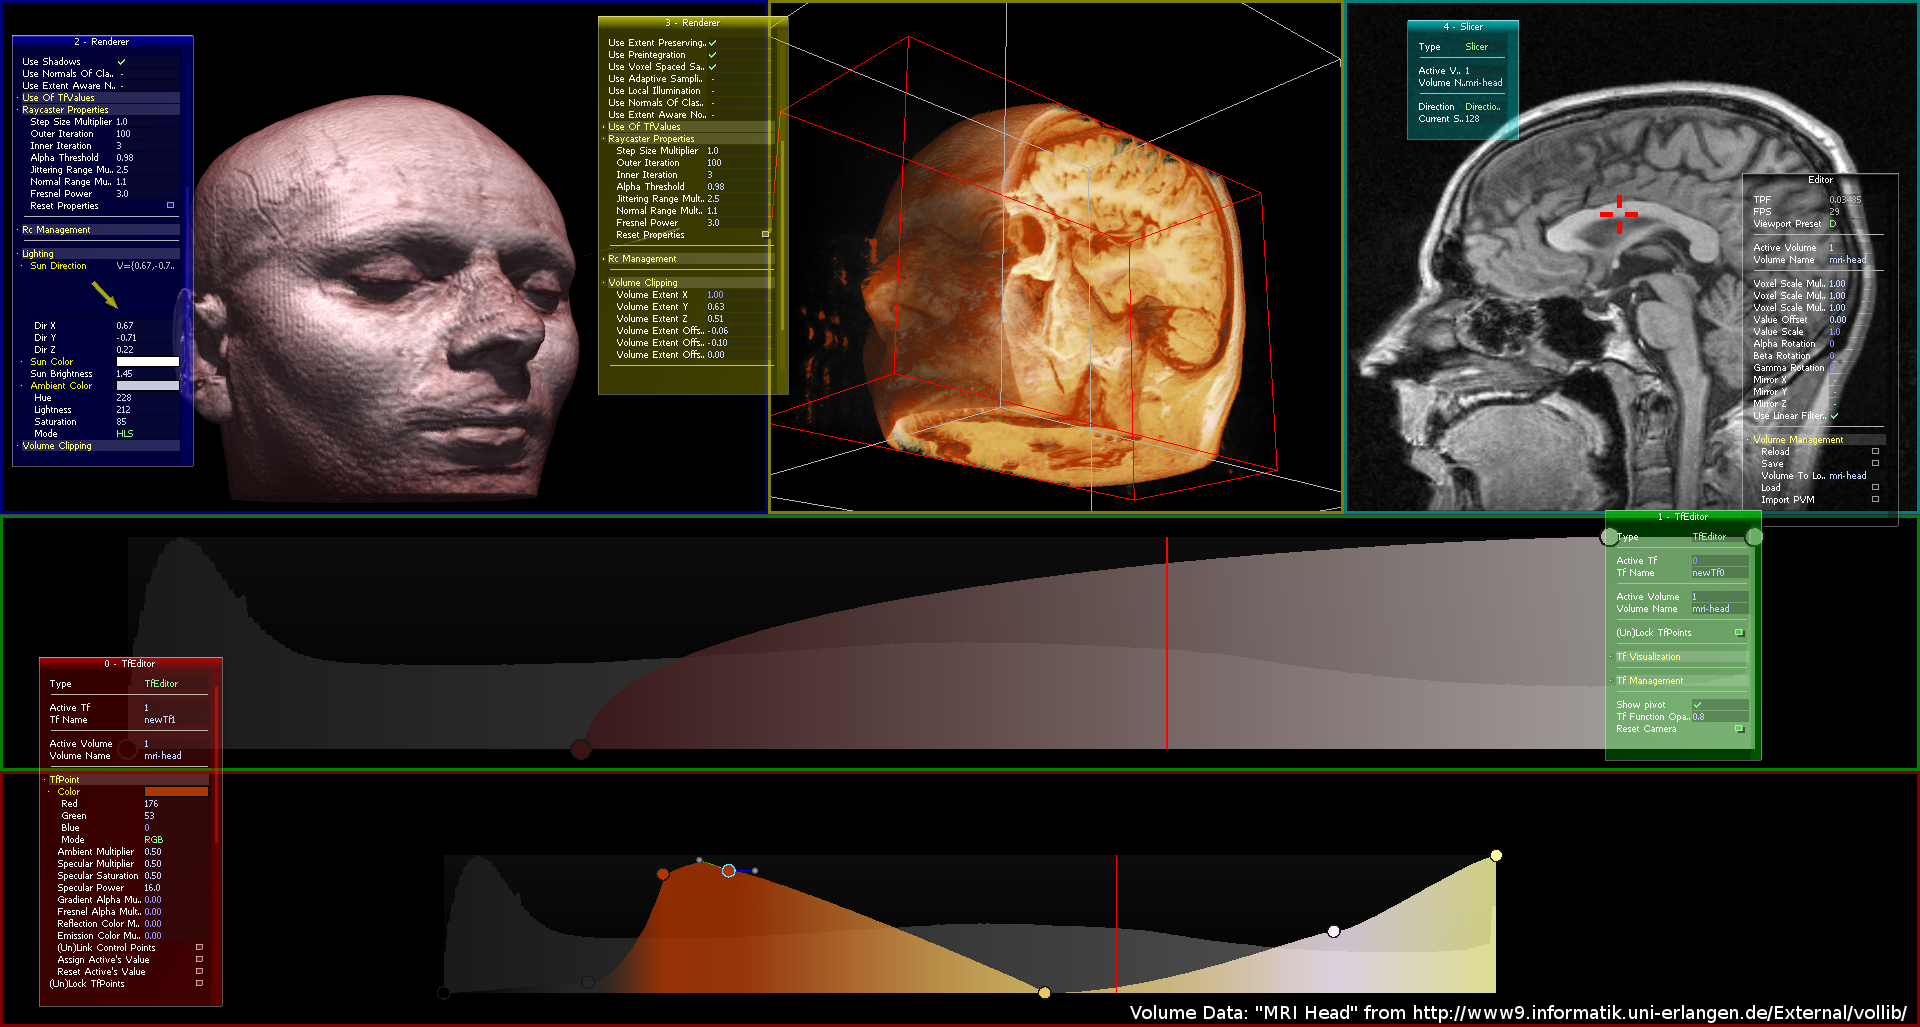
Task: Toggle Use Shadows checkbox
Action: pos(121,62)
